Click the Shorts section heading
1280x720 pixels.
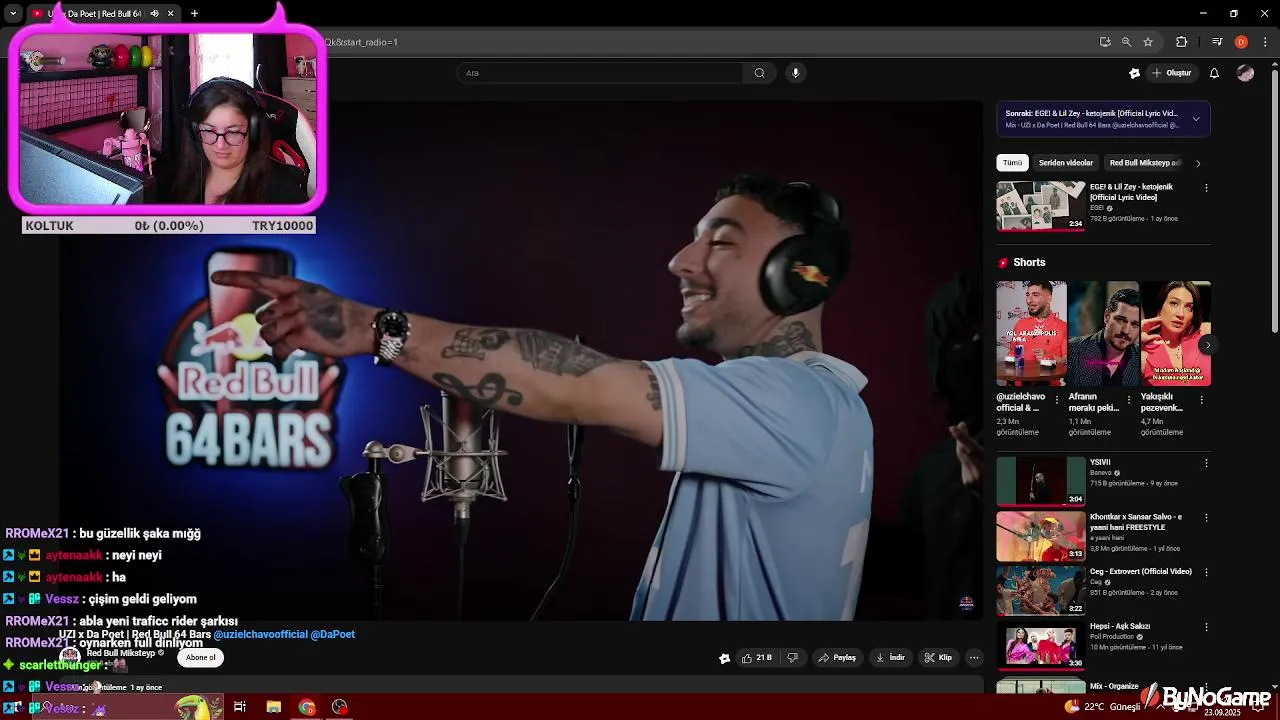tap(1029, 262)
